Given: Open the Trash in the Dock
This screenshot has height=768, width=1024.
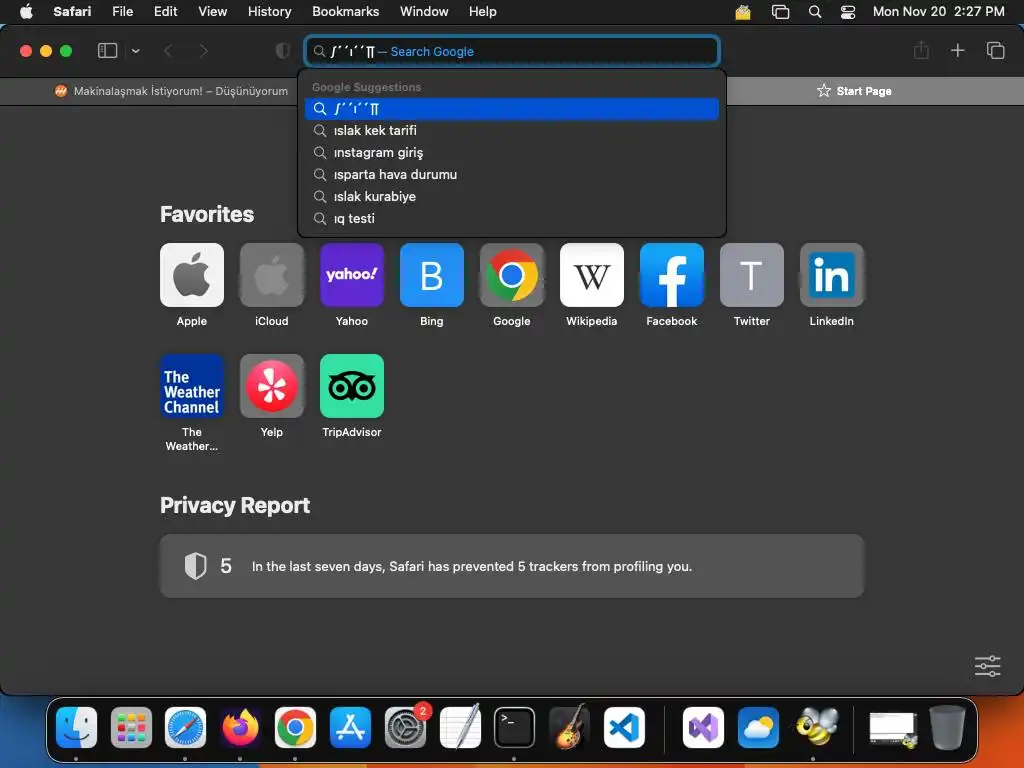Looking at the screenshot, I should (x=947, y=727).
